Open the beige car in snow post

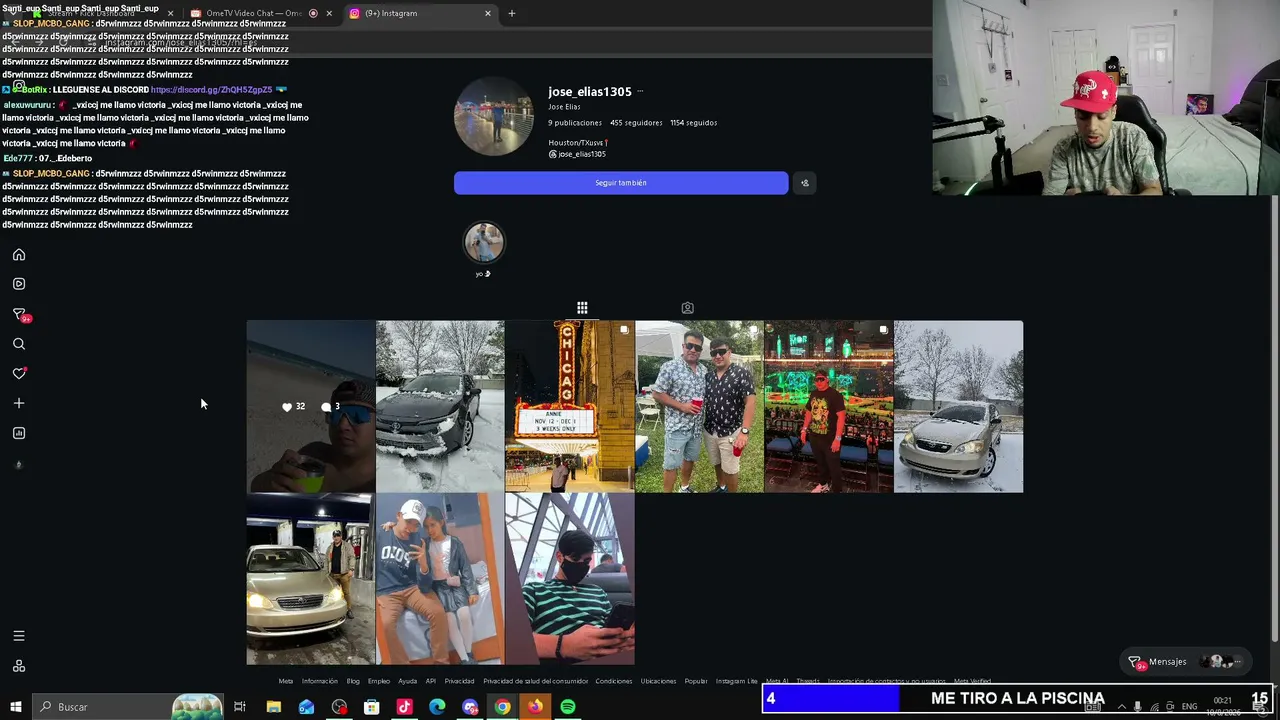coord(958,406)
